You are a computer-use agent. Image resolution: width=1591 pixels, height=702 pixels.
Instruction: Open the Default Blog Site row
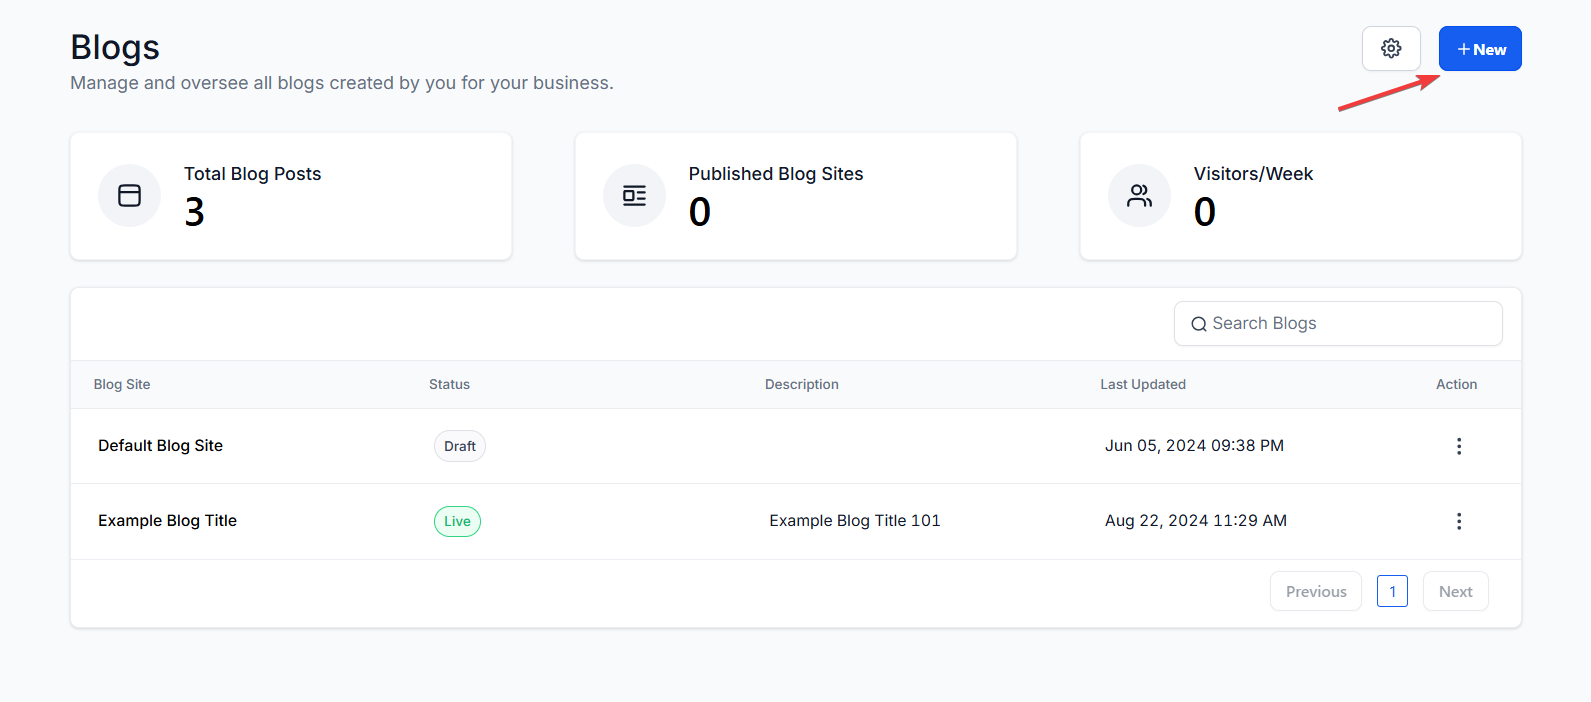coord(161,446)
